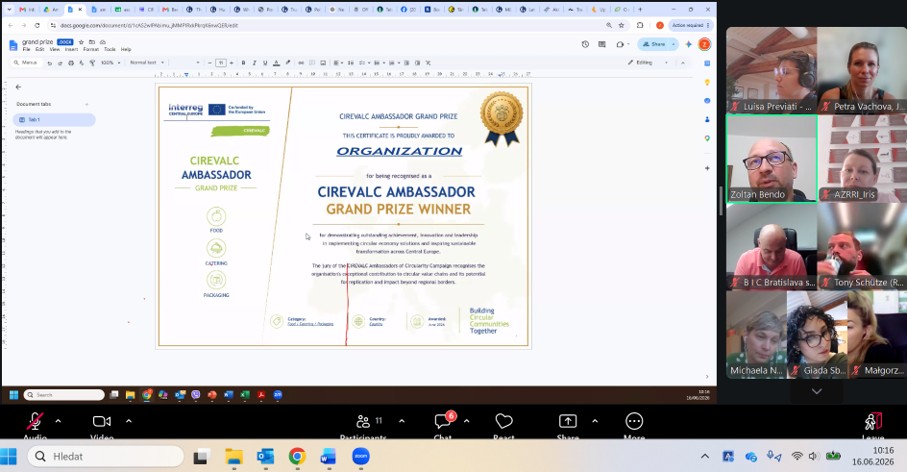907x472 pixels.
Task: Click the Insert link icon
Action: tap(301, 62)
